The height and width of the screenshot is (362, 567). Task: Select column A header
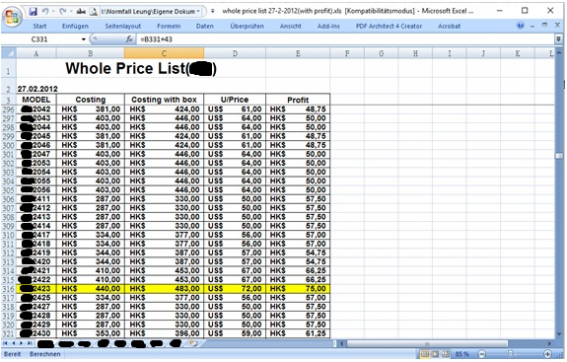[x=36, y=54]
